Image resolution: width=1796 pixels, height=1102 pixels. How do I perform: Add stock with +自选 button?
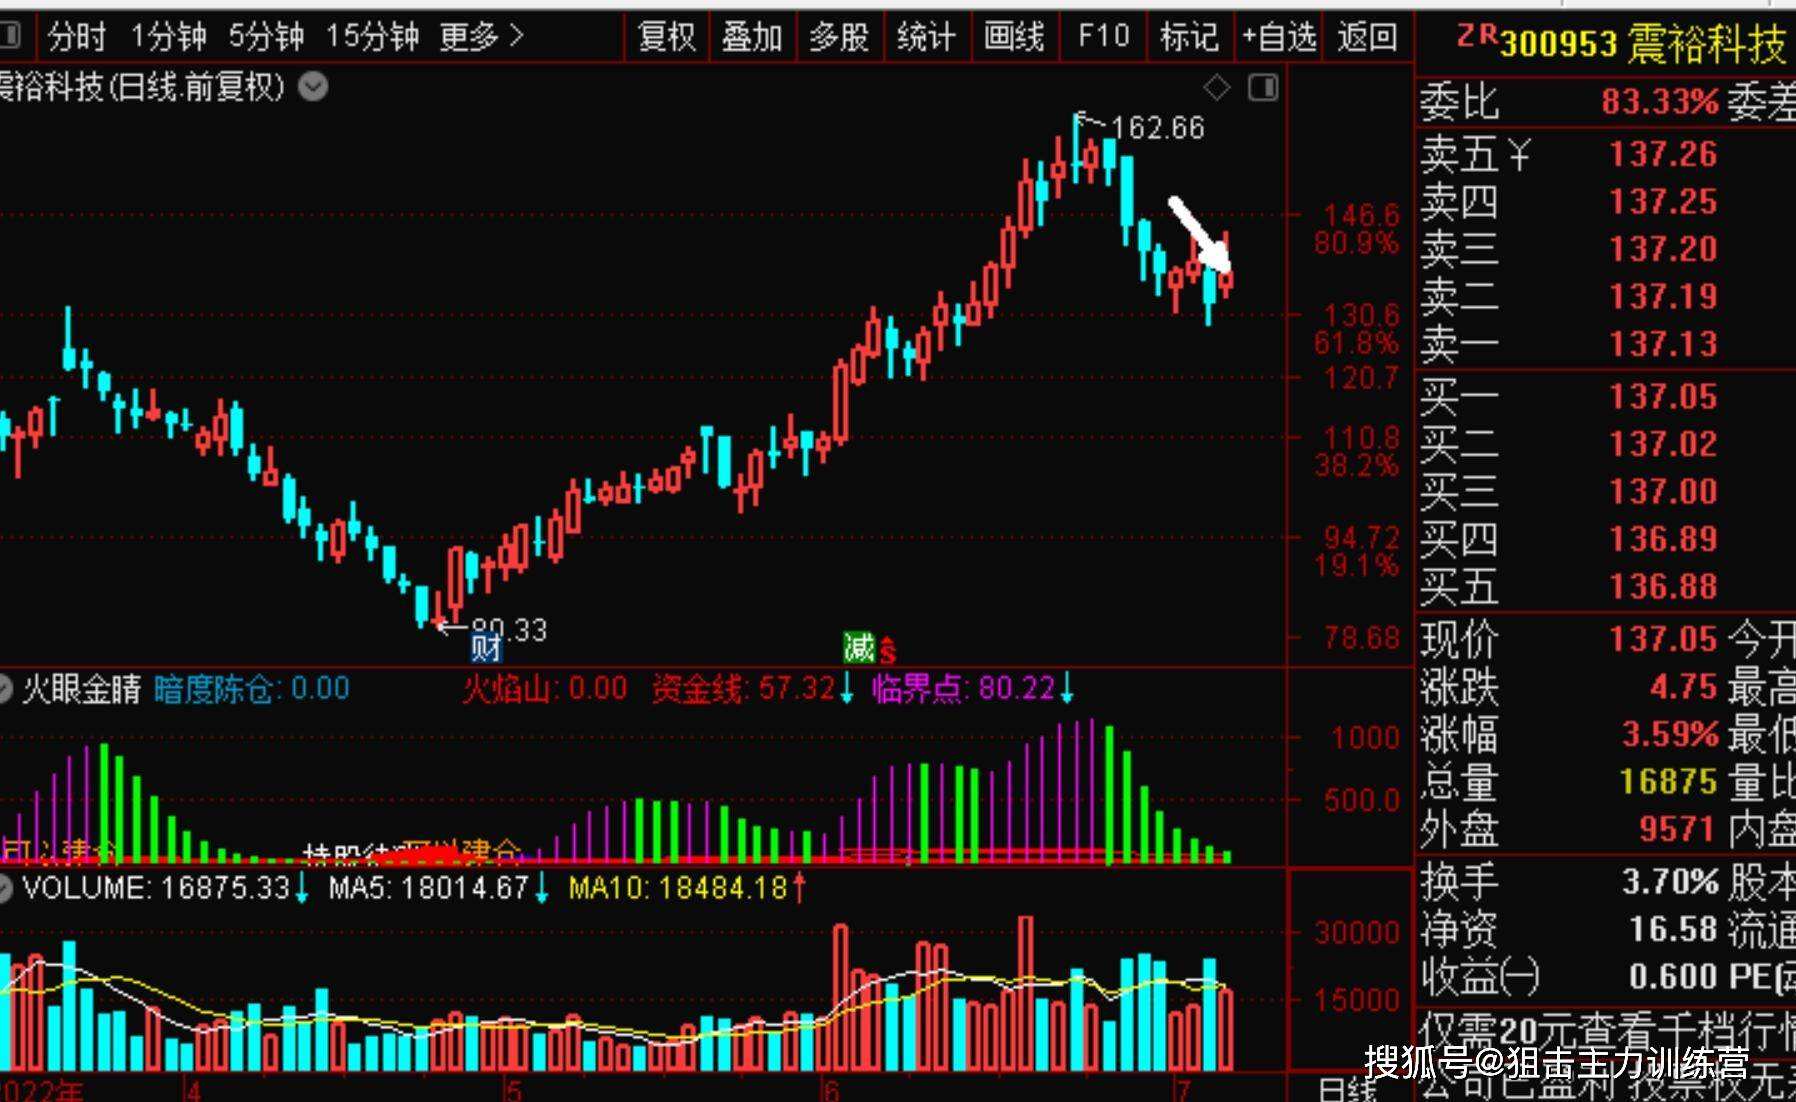click(1279, 38)
